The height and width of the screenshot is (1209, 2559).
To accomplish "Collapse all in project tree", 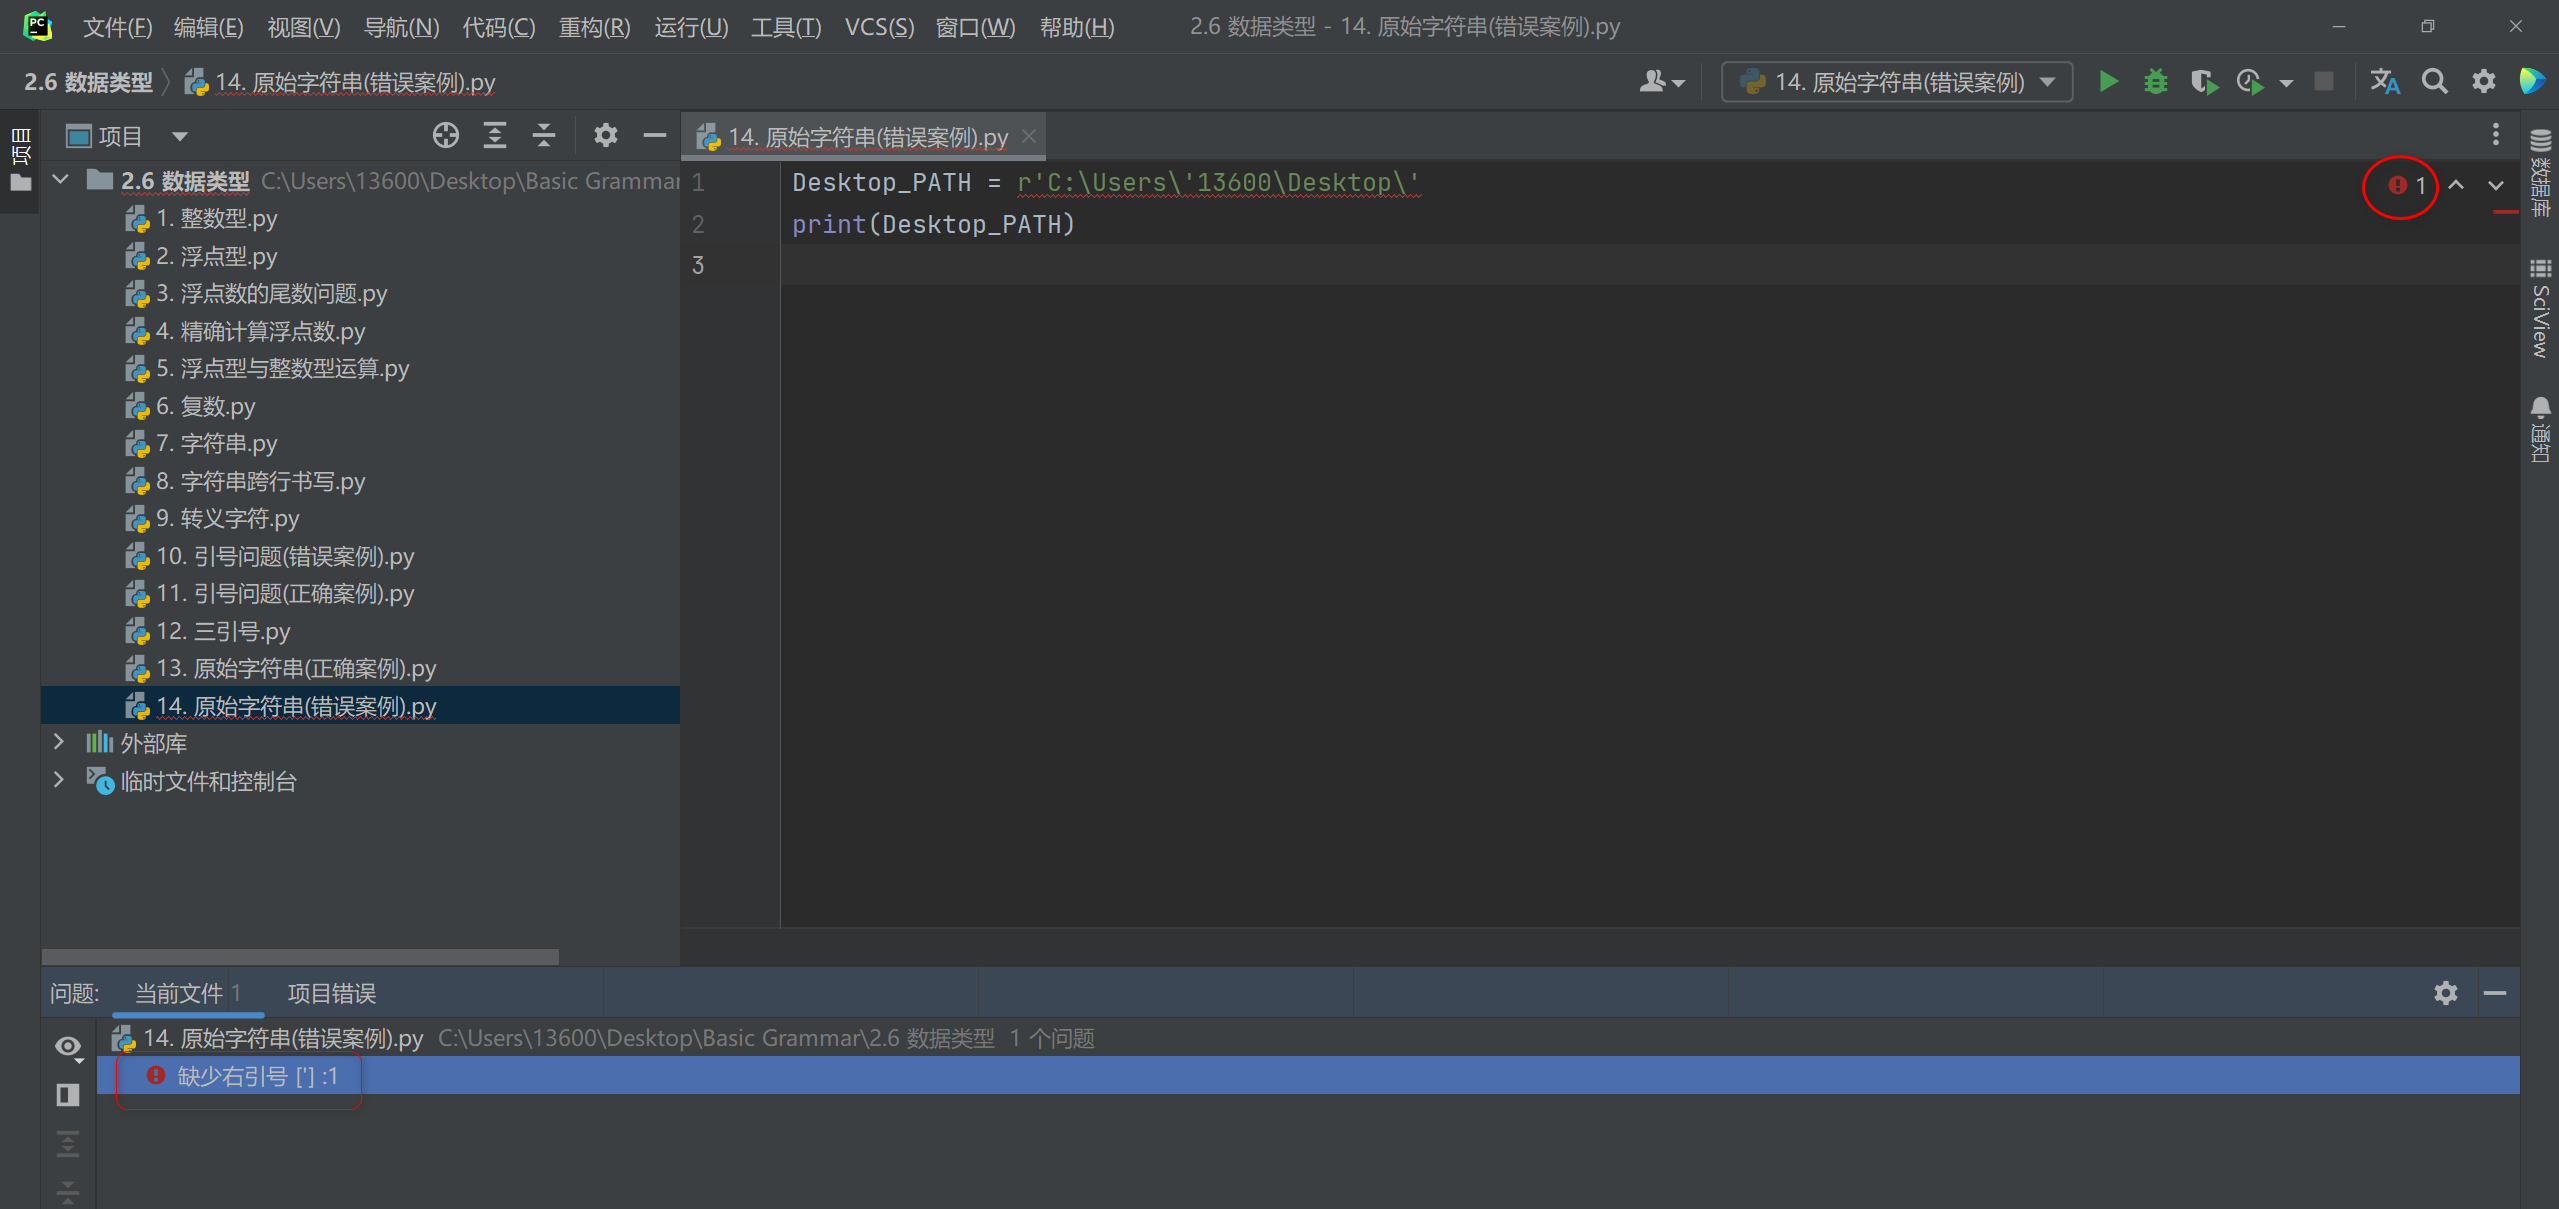I will point(544,135).
